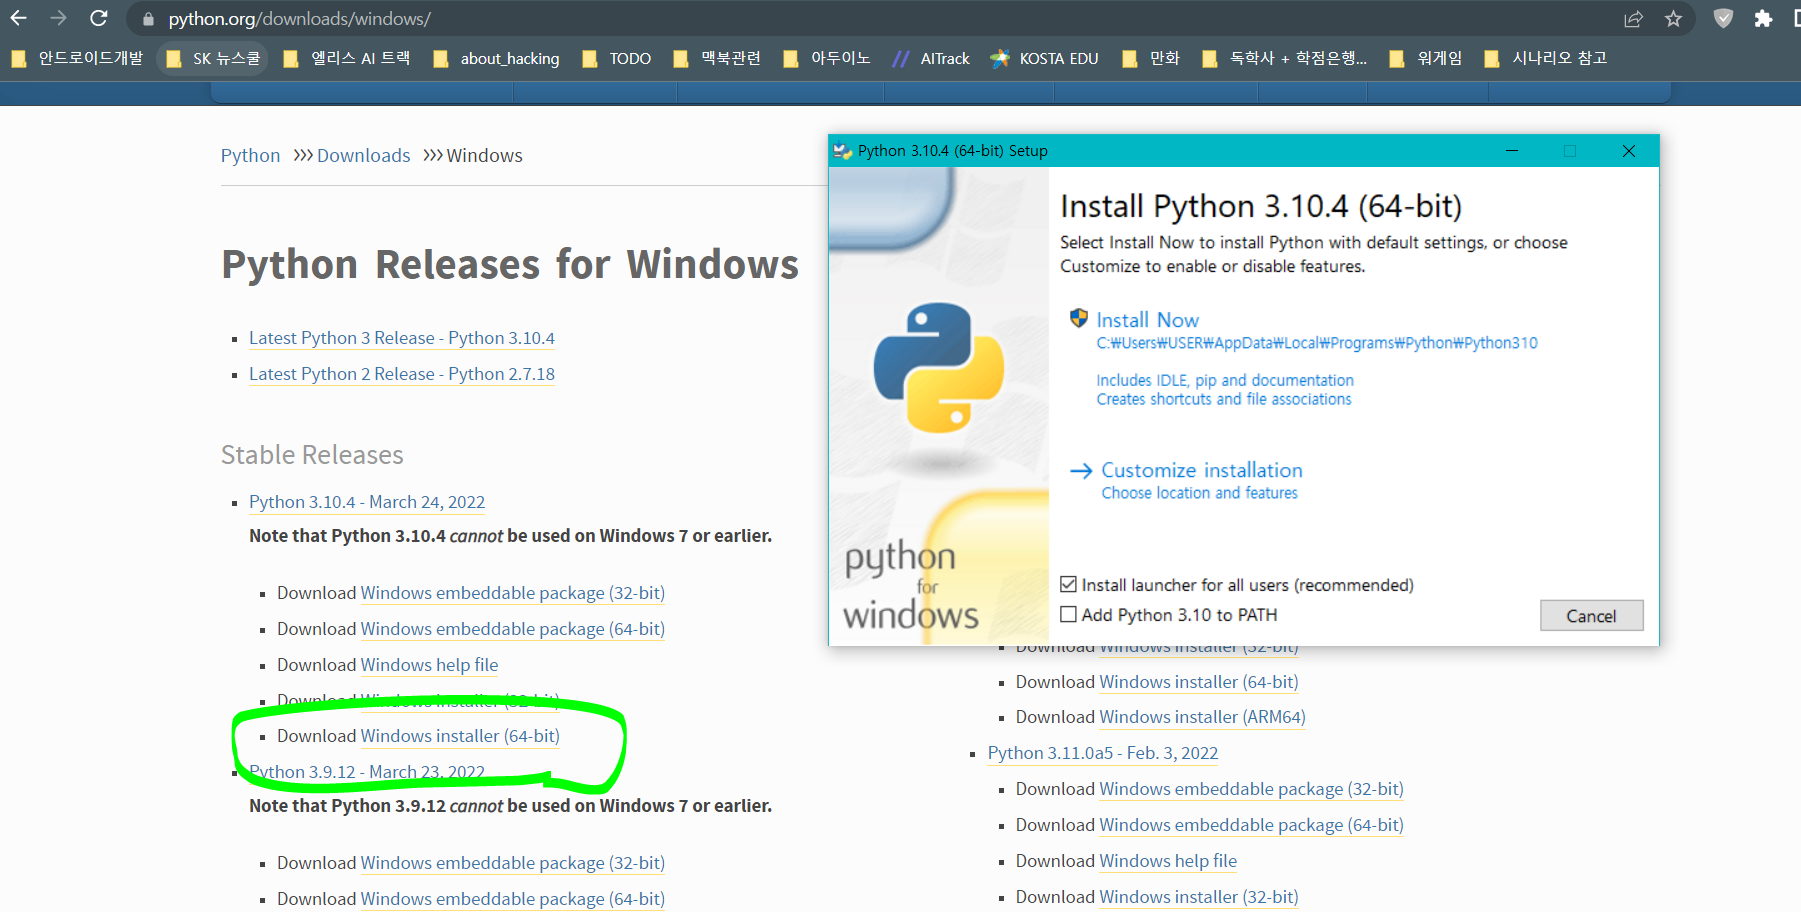Toggle Install launcher for all users checkbox
Viewport: 1801px width, 912px height.
(x=1068, y=585)
